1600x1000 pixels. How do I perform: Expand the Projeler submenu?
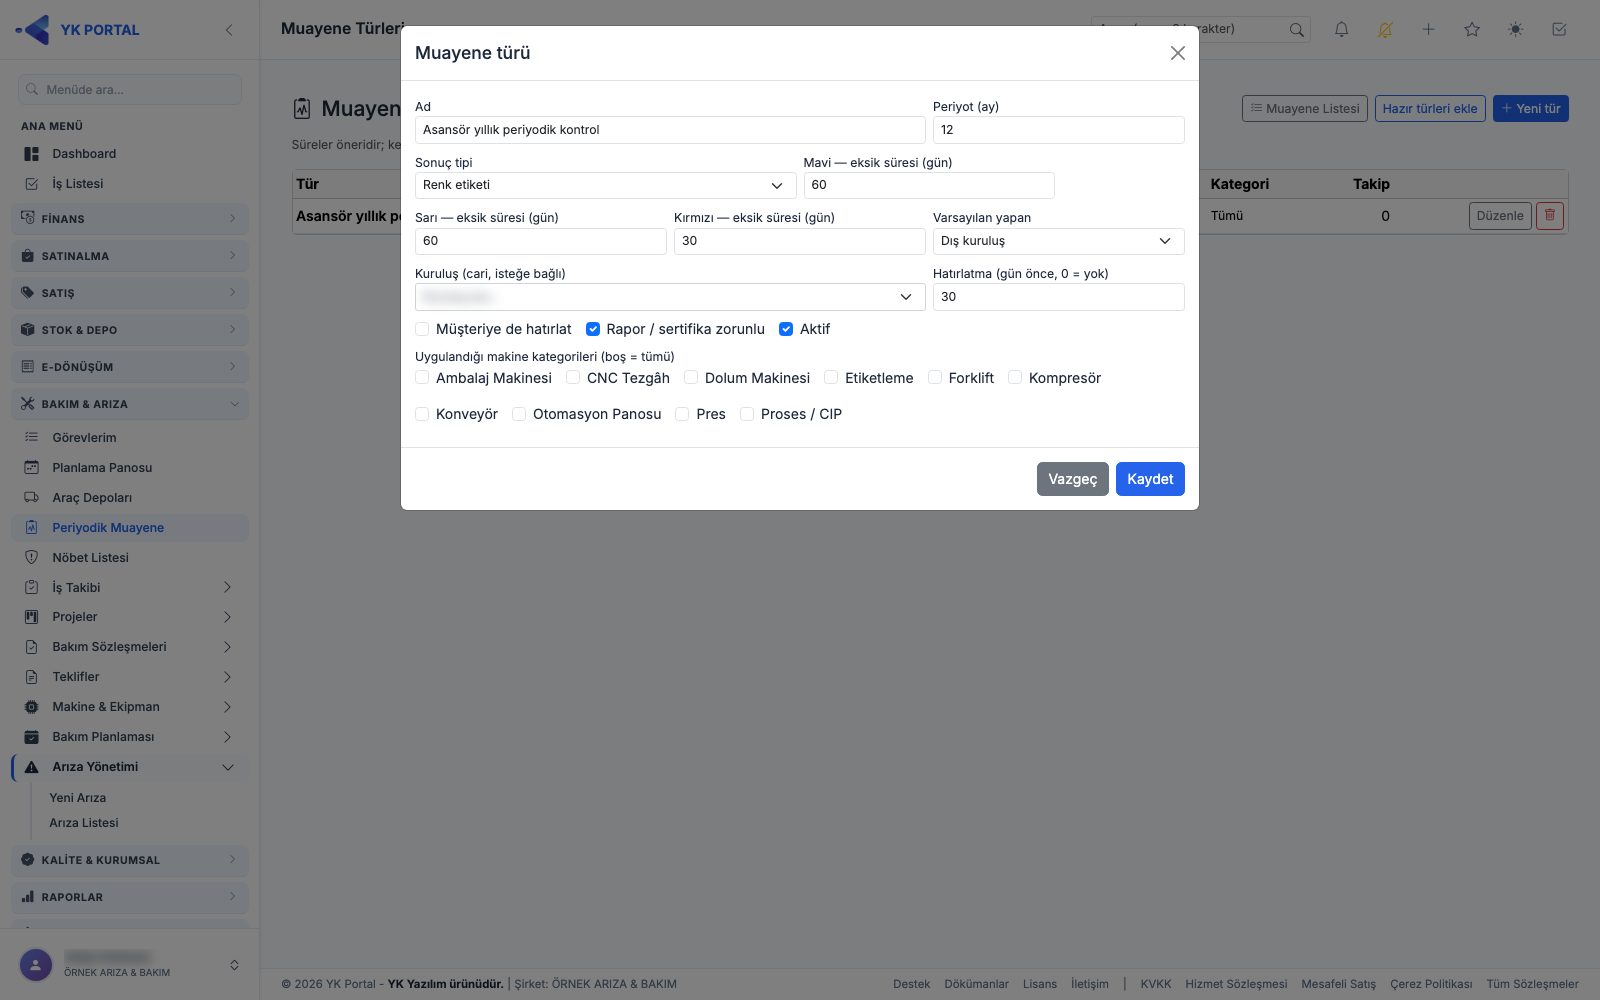tap(130, 617)
